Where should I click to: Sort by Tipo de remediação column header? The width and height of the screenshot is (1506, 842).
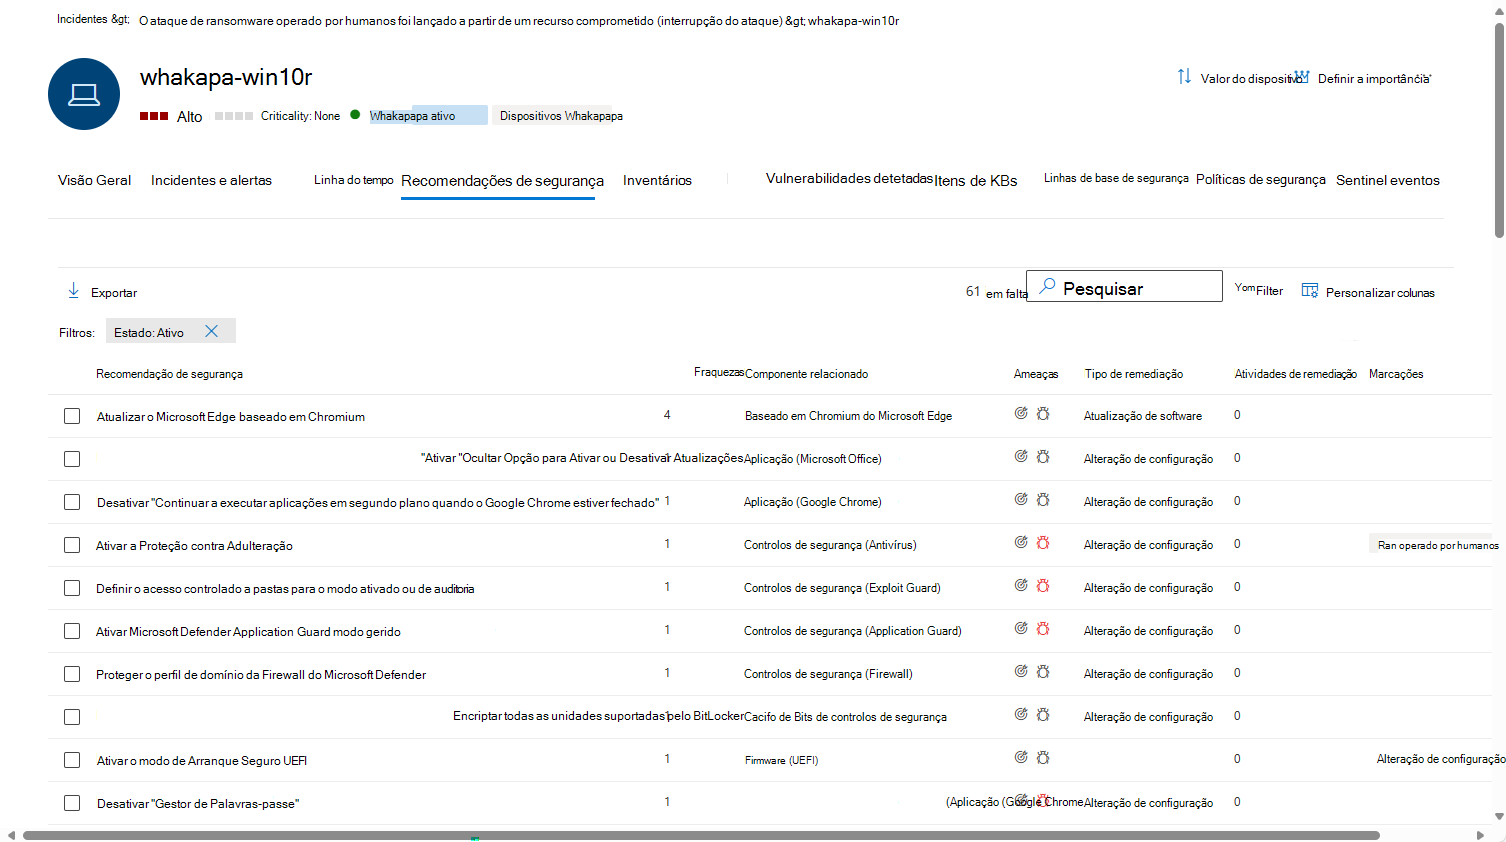pos(1134,374)
